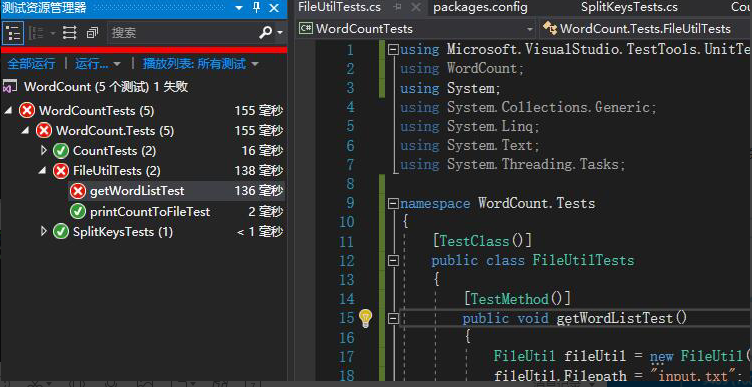Screen dimensions: 752x387
Task: Select the SplitKeysTests (1) row
Action: point(144,232)
